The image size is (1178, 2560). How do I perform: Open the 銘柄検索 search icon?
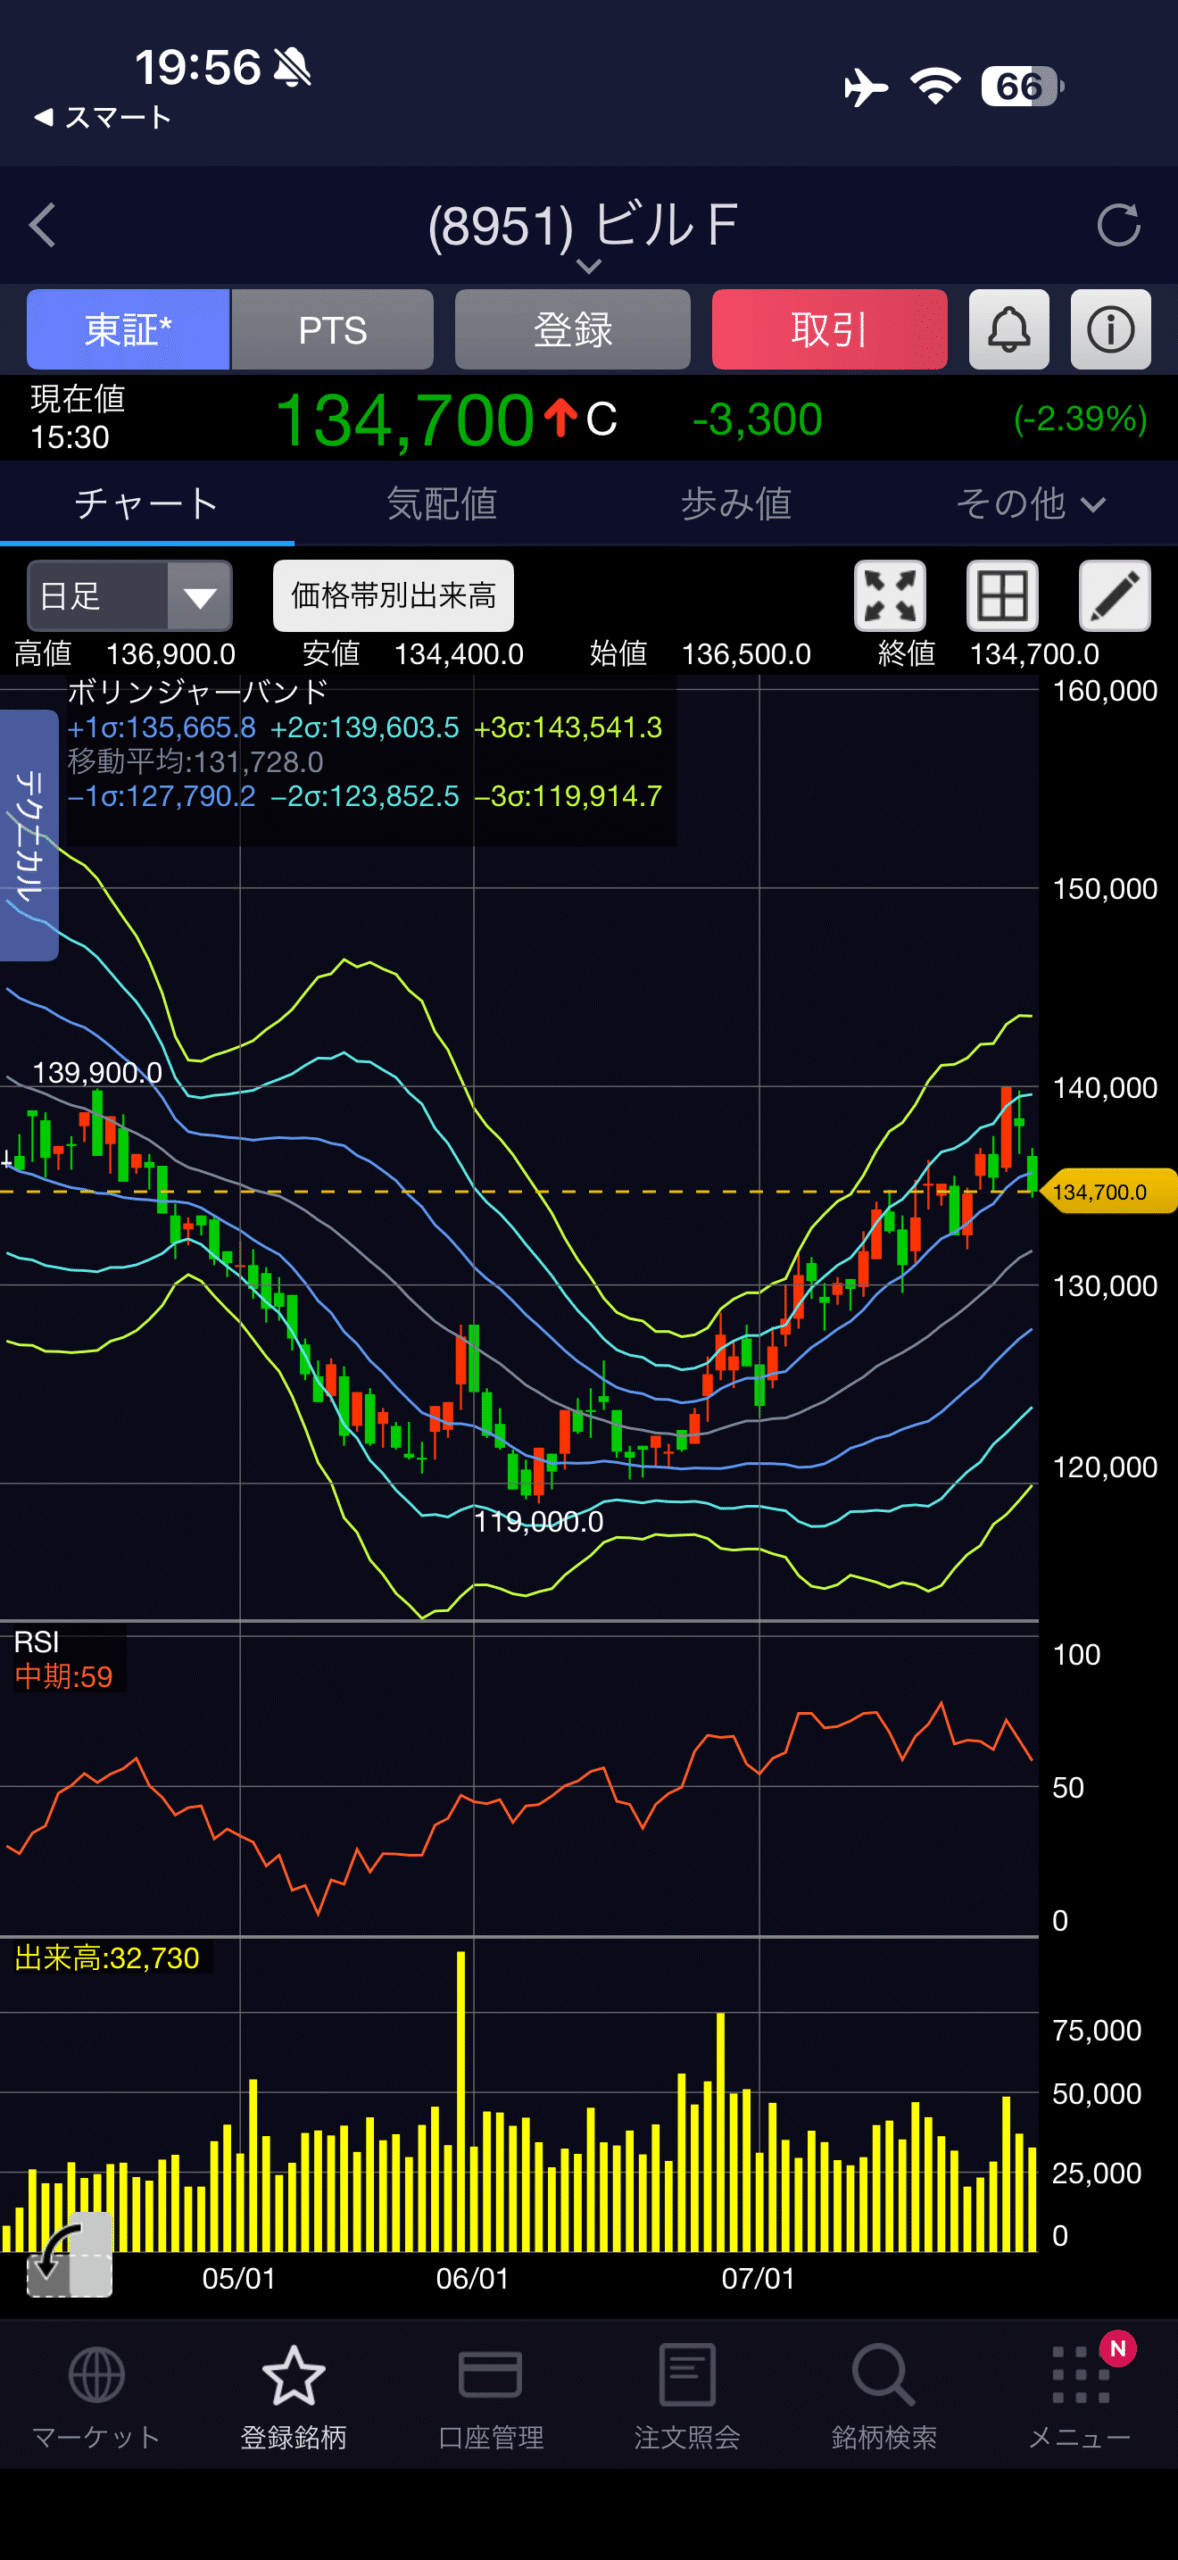click(x=884, y=2395)
